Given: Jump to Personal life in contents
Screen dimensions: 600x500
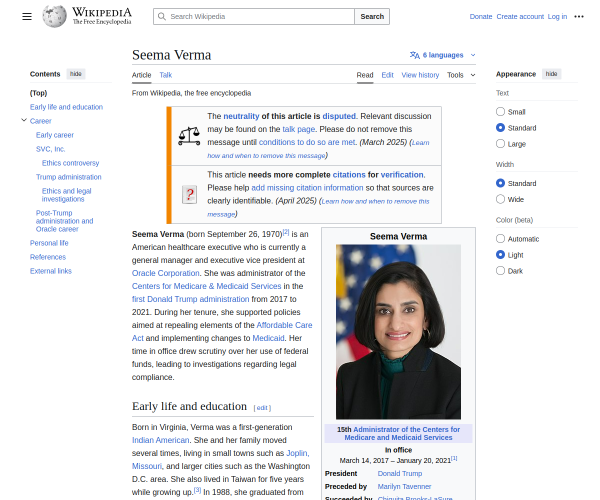Looking at the screenshot, I should point(49,243).
